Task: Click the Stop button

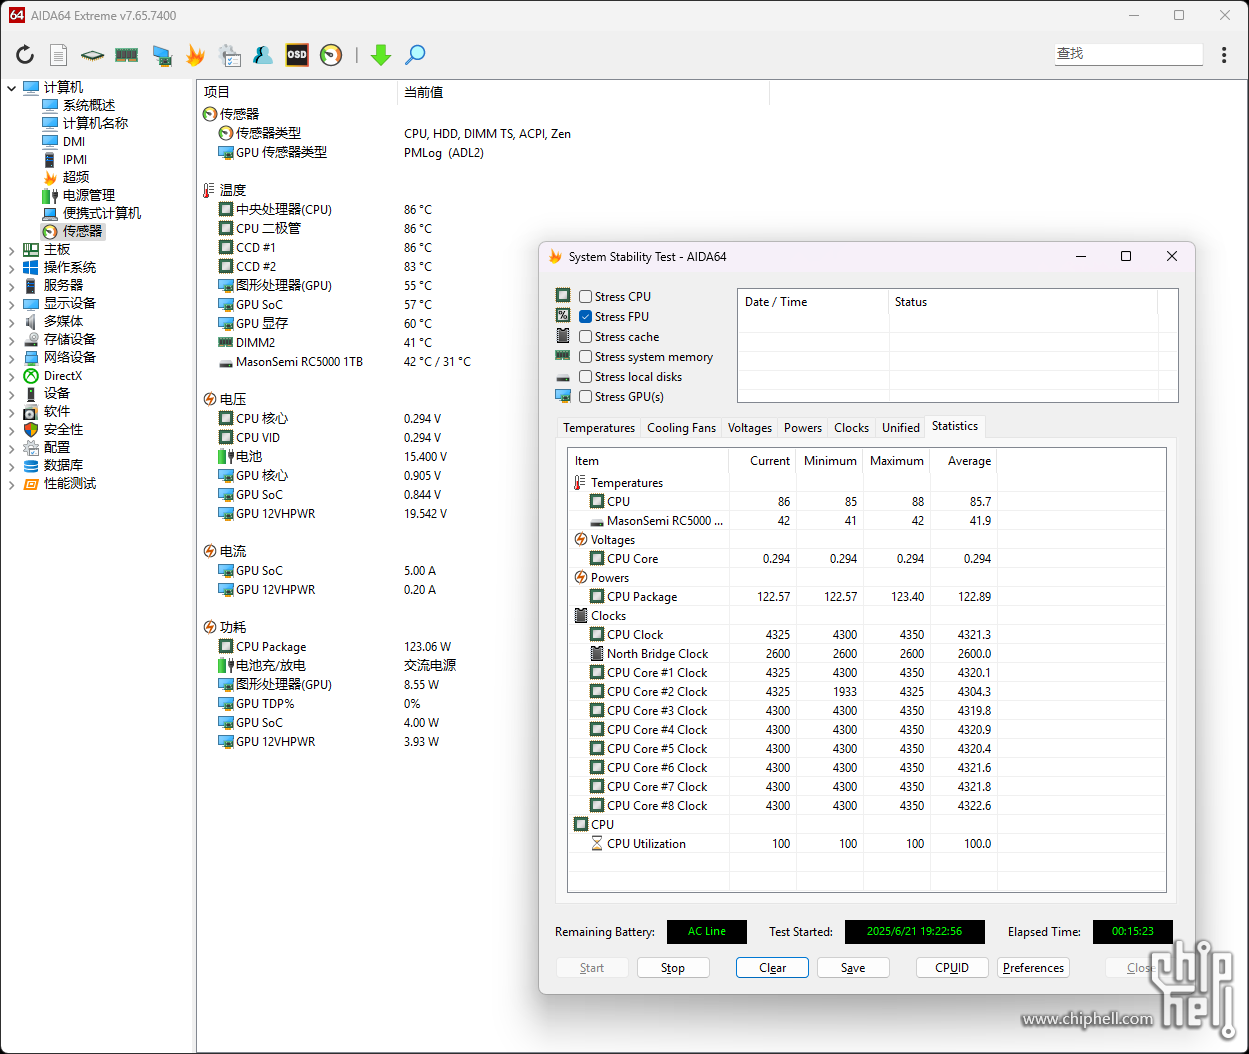Action: [673, 968]
